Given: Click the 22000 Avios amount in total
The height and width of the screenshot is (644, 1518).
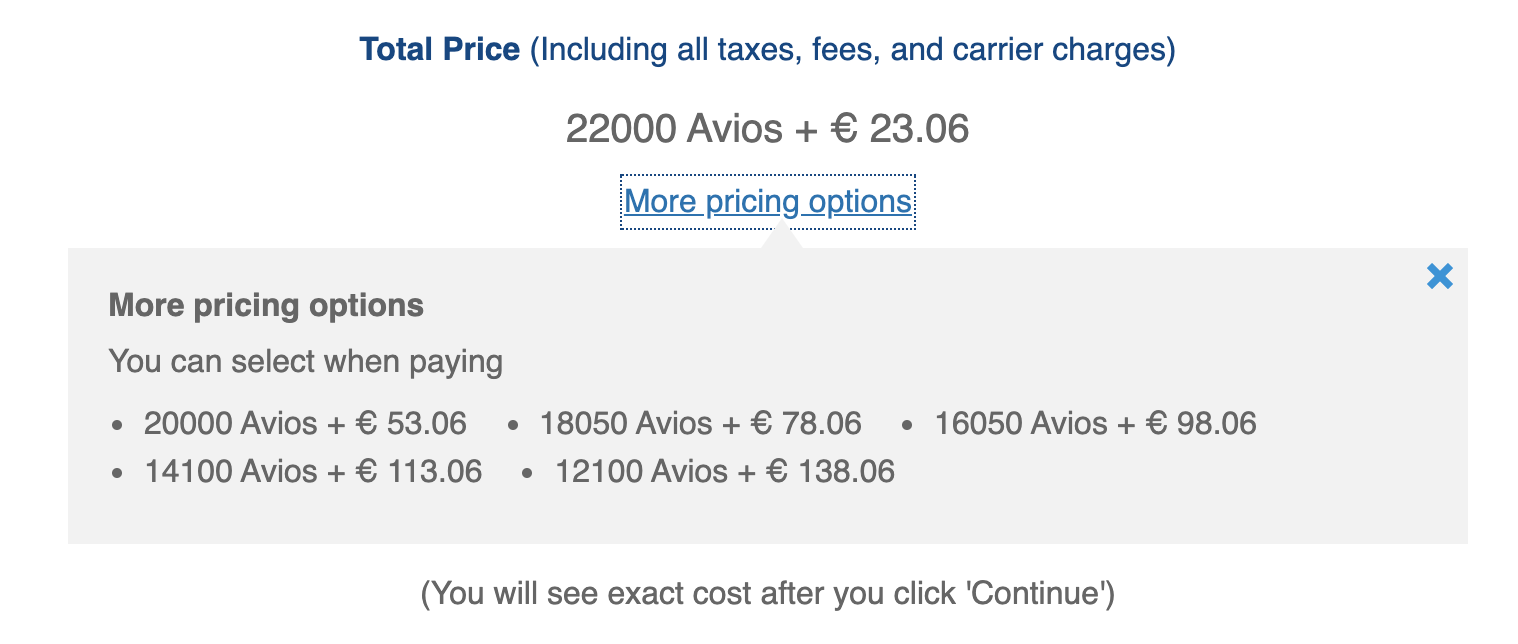Looking at the screenshot, I should coord(675,129).
